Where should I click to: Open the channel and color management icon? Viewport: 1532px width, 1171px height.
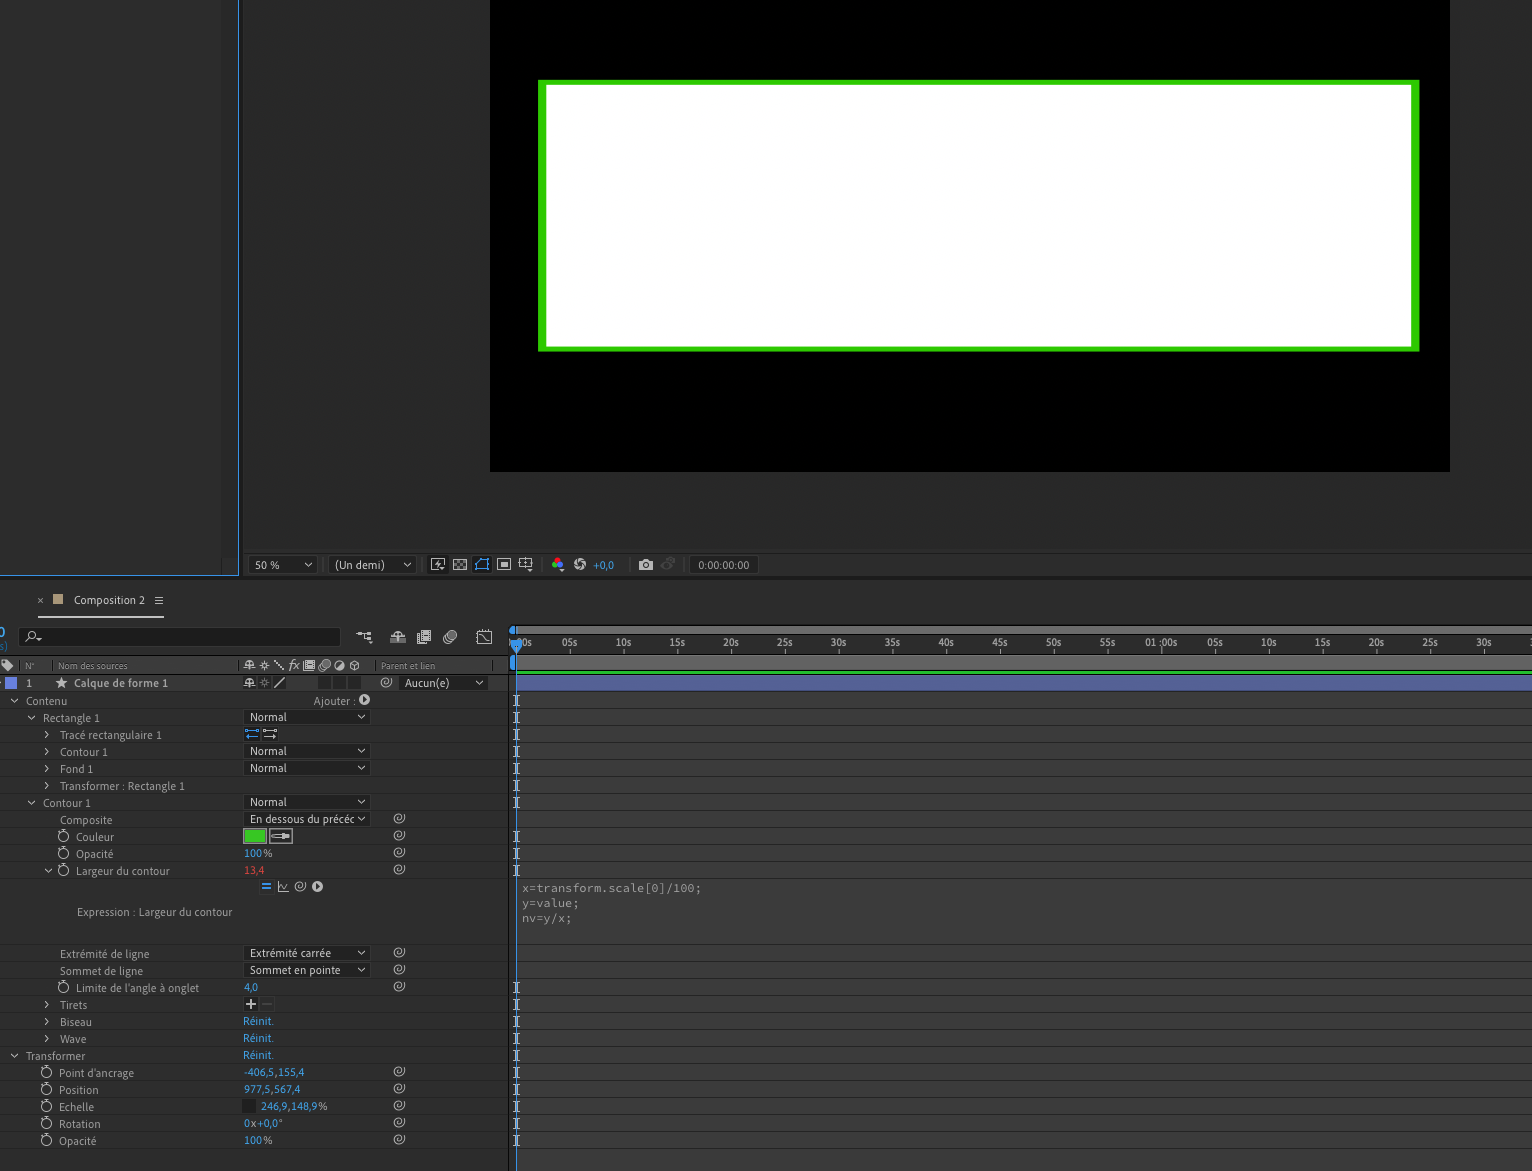(x=558, y=565)
